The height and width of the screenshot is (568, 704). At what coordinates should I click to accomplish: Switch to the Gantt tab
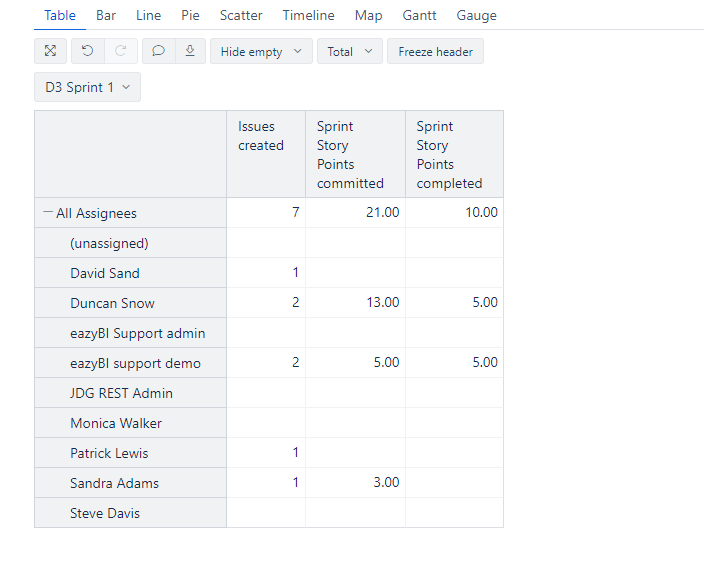click(419, 15)
